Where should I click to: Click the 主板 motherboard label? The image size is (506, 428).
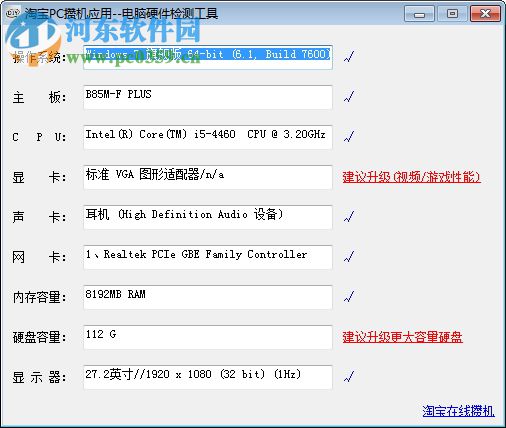[39, 97]
